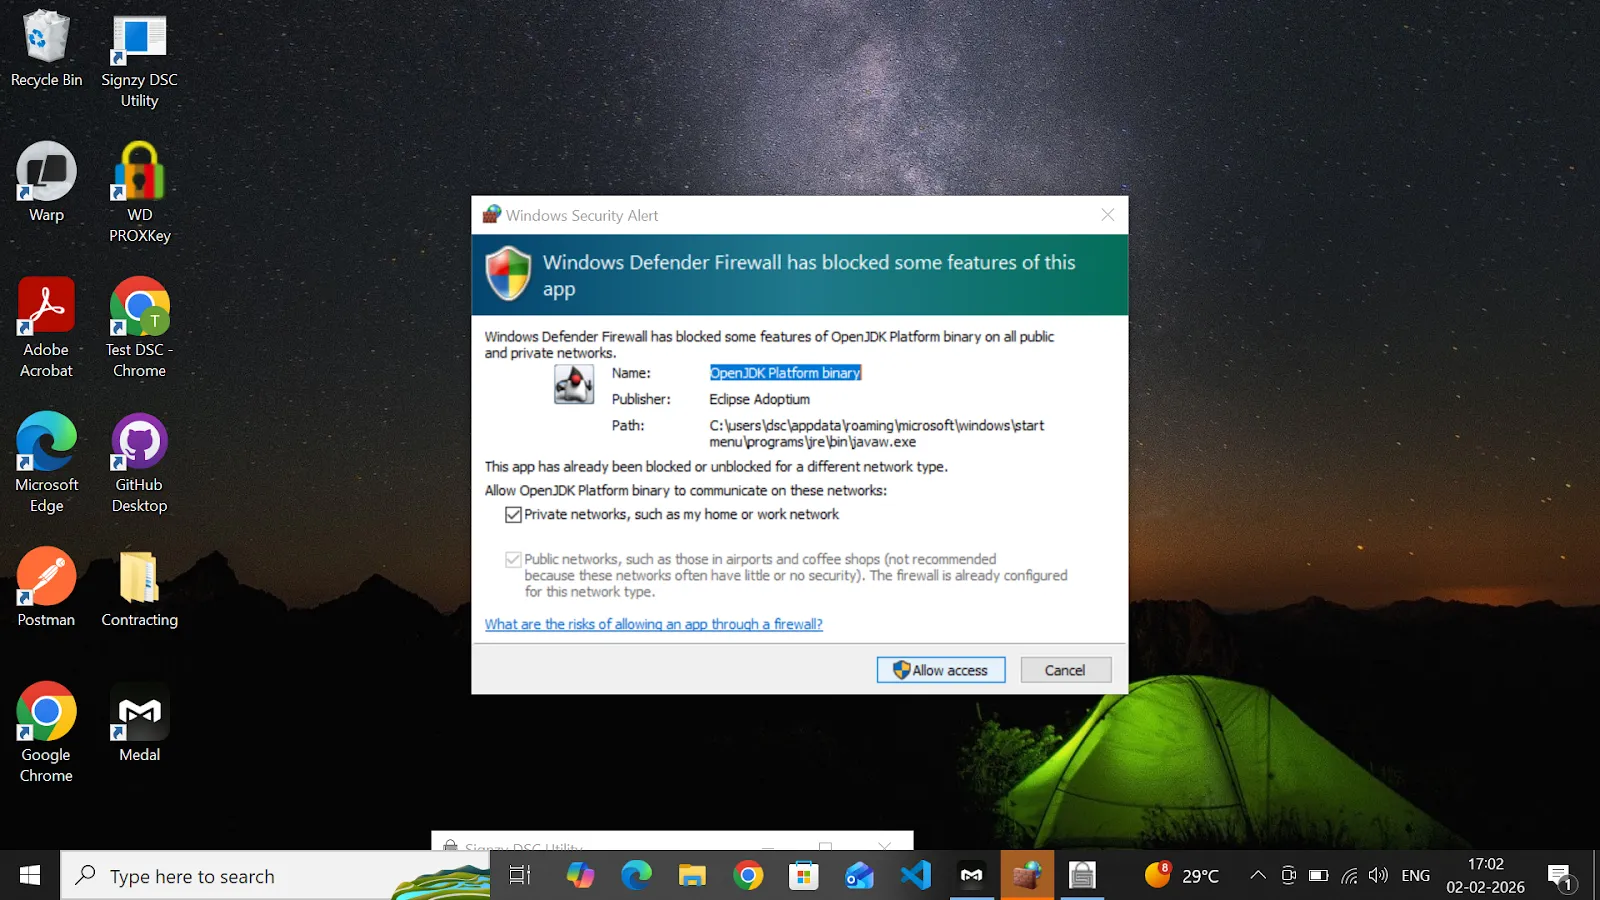Click the Show desktop strip in taskbar
The width and height of the screenshot is (1600, 900).
(x=1596, y=876)
